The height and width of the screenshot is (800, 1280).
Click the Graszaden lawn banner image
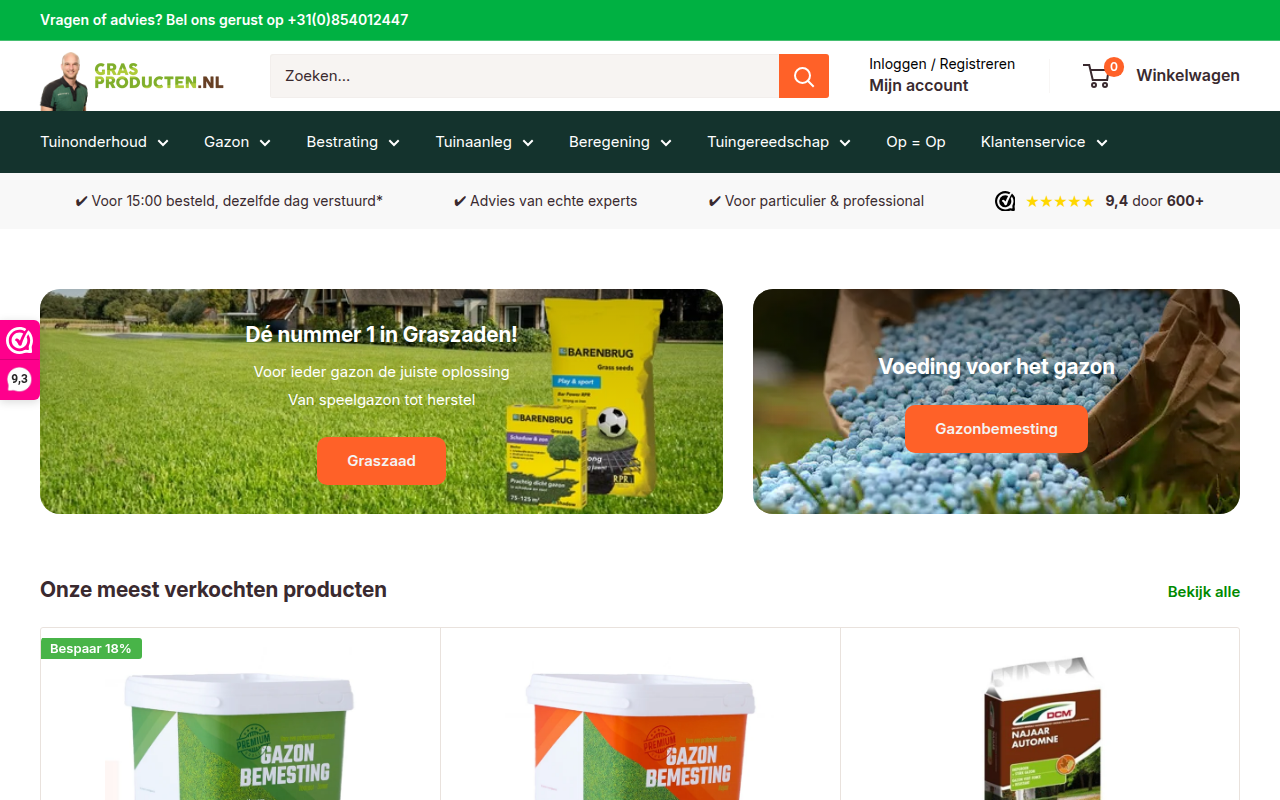click(x=381, y=401)
